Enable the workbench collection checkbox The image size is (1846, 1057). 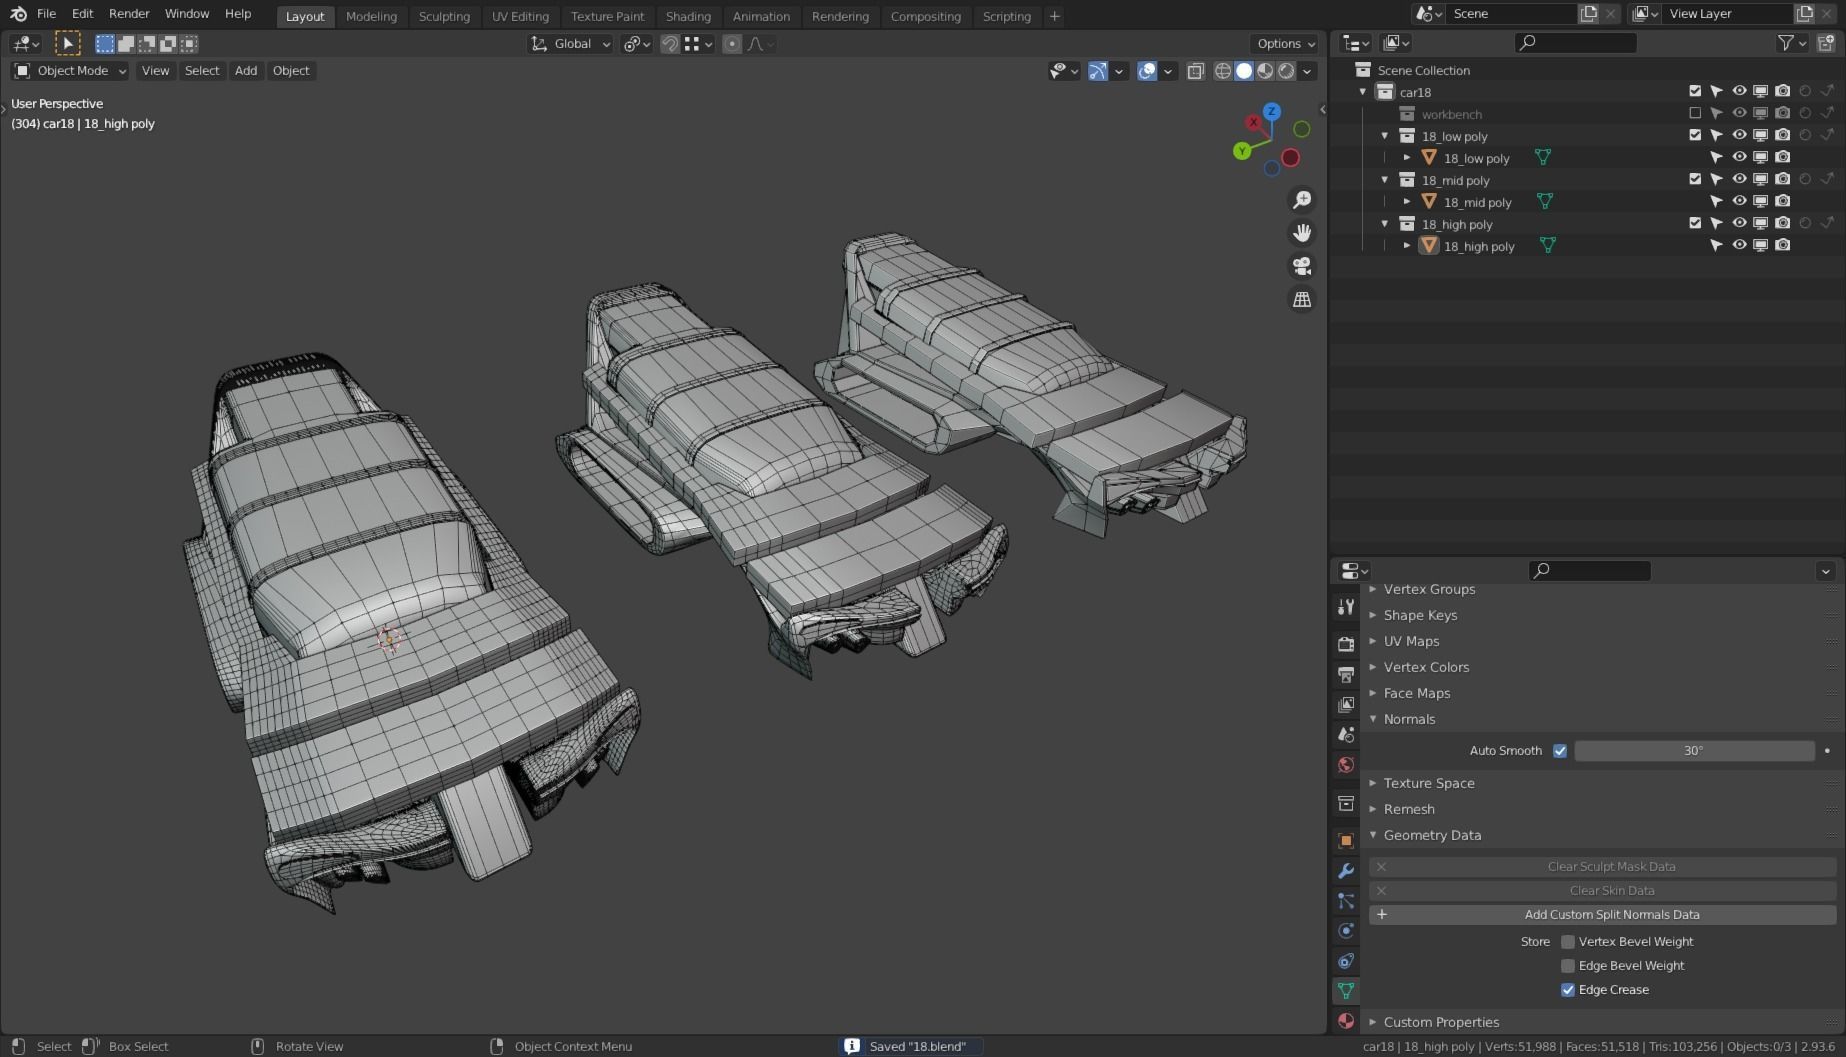[1695, 114]
